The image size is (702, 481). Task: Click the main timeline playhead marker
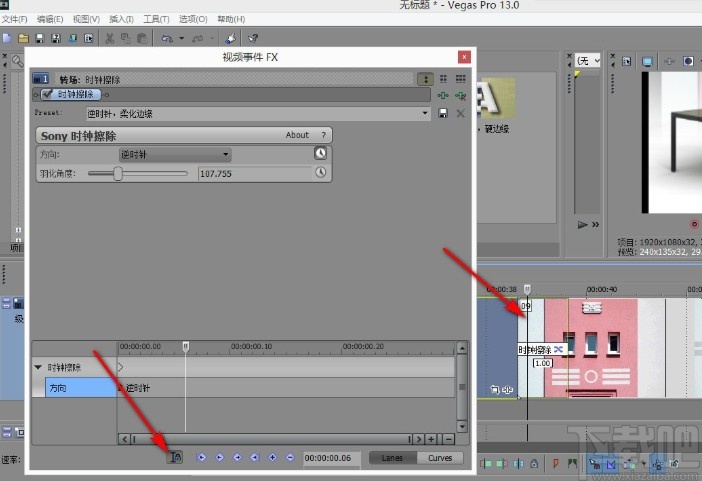[x=527, y=289]
